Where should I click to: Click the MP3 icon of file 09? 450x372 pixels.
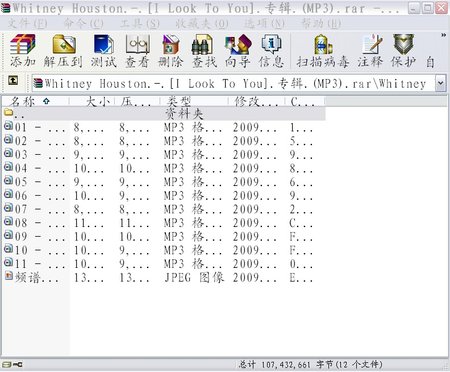click(8, 235)
